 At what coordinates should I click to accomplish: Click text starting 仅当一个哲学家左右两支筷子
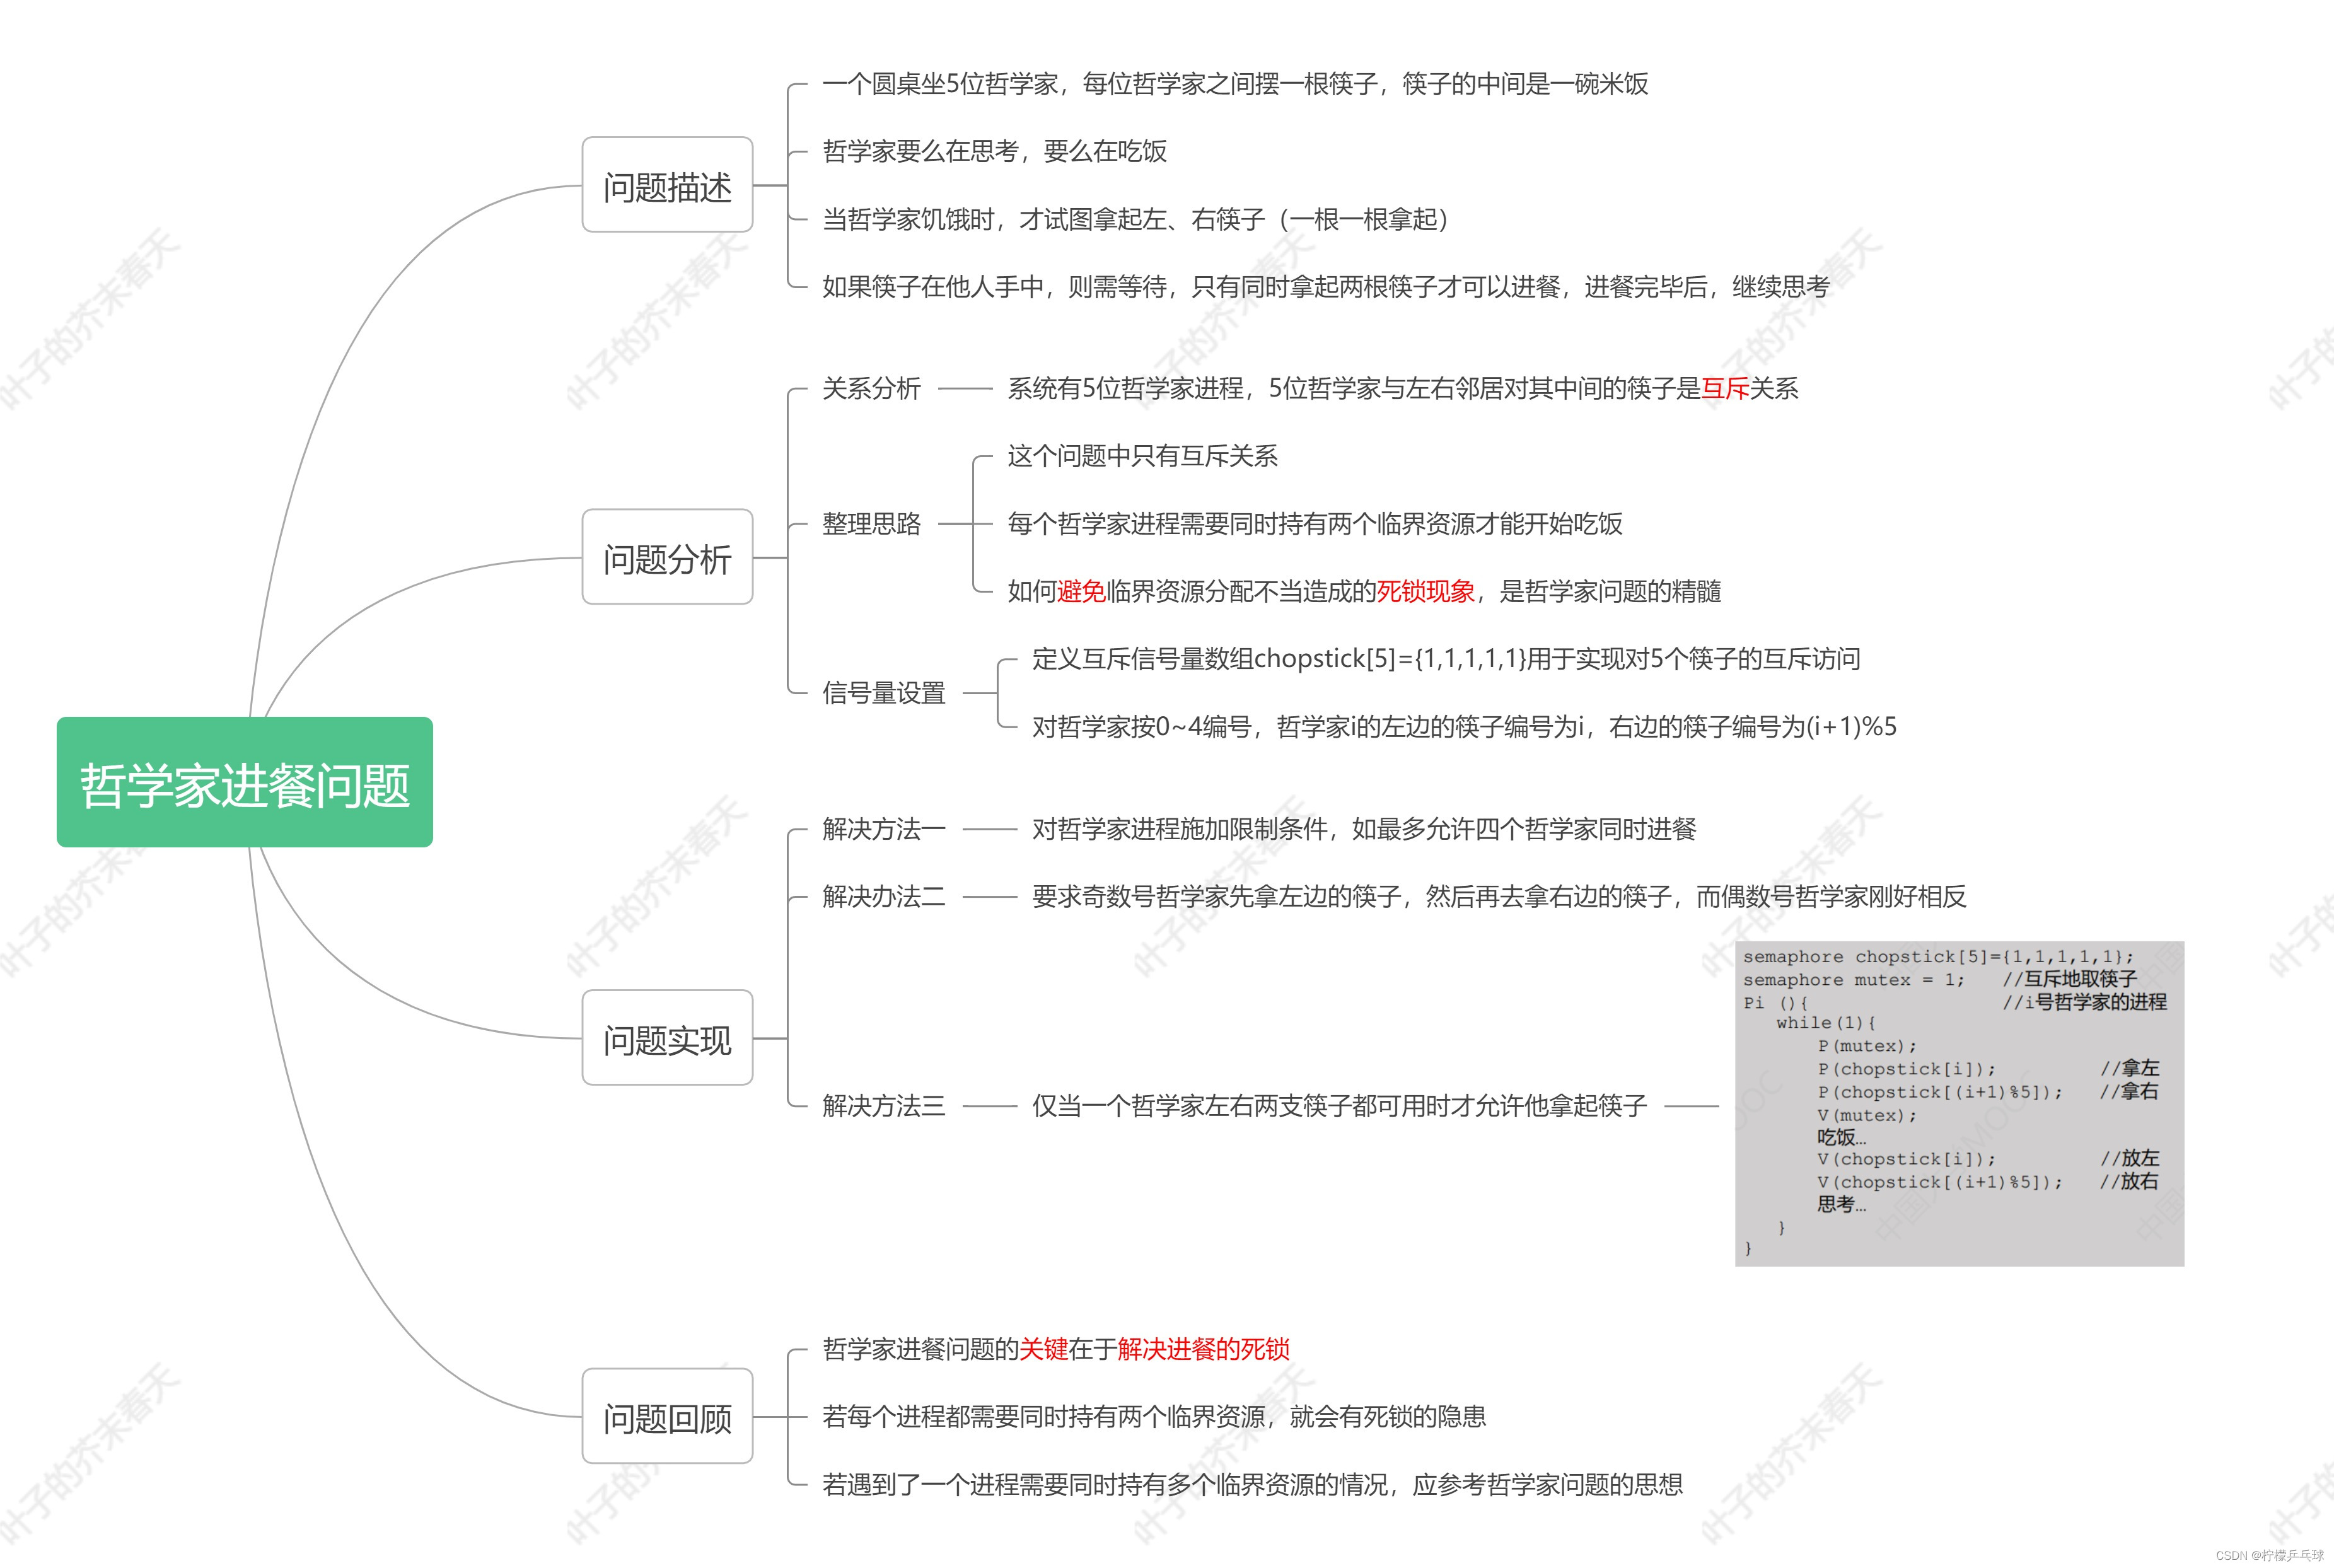1339,1106
